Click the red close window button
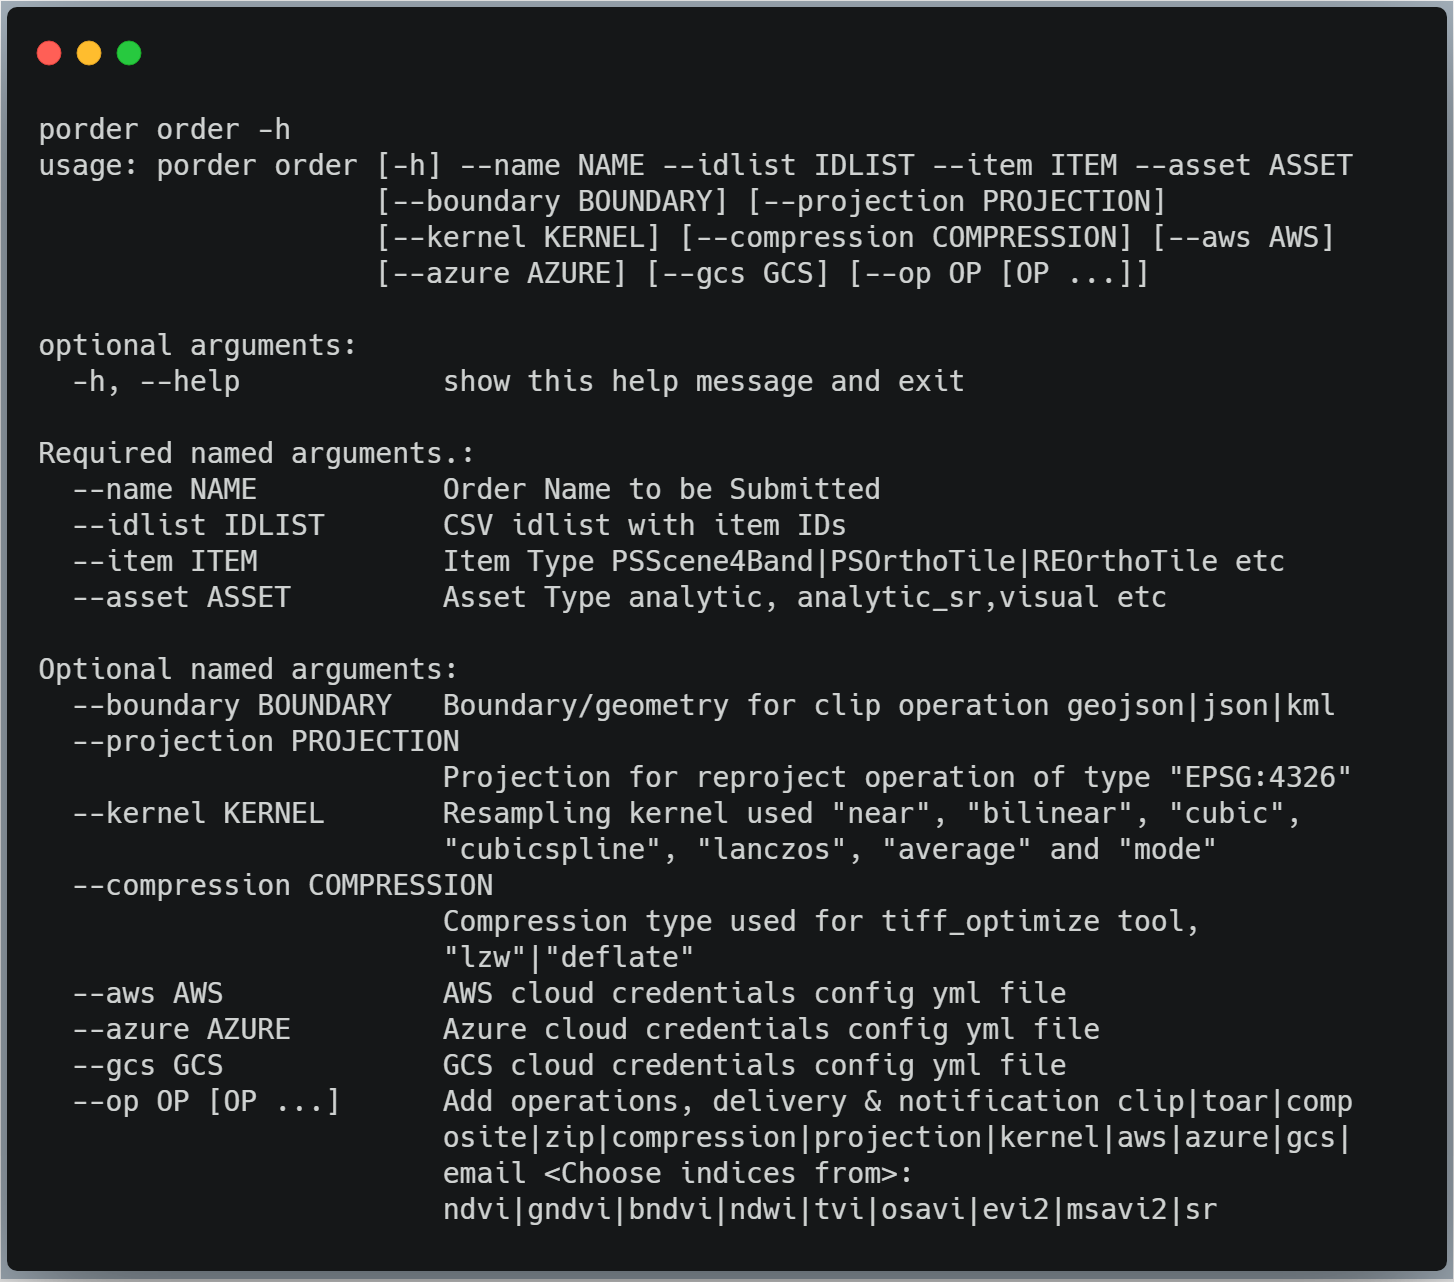1454x1282 pixels. (x=49, y=53)
